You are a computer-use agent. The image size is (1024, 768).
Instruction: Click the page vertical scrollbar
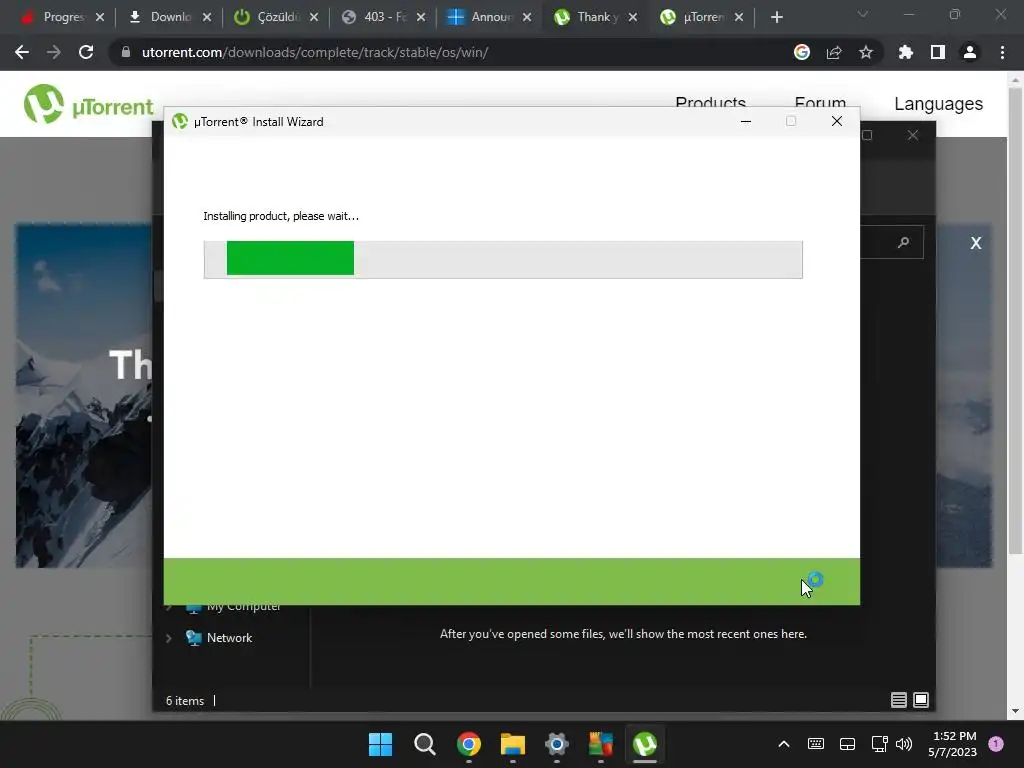pos(1015,320)
